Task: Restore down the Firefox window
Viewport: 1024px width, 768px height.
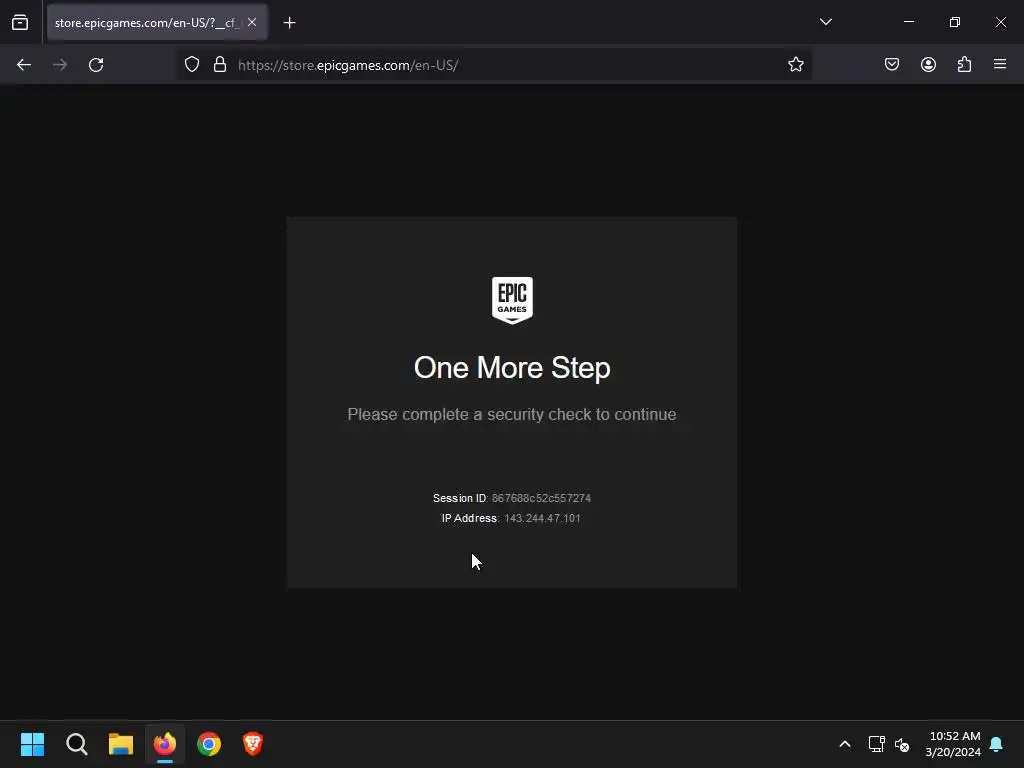Action: pos(955,22)
